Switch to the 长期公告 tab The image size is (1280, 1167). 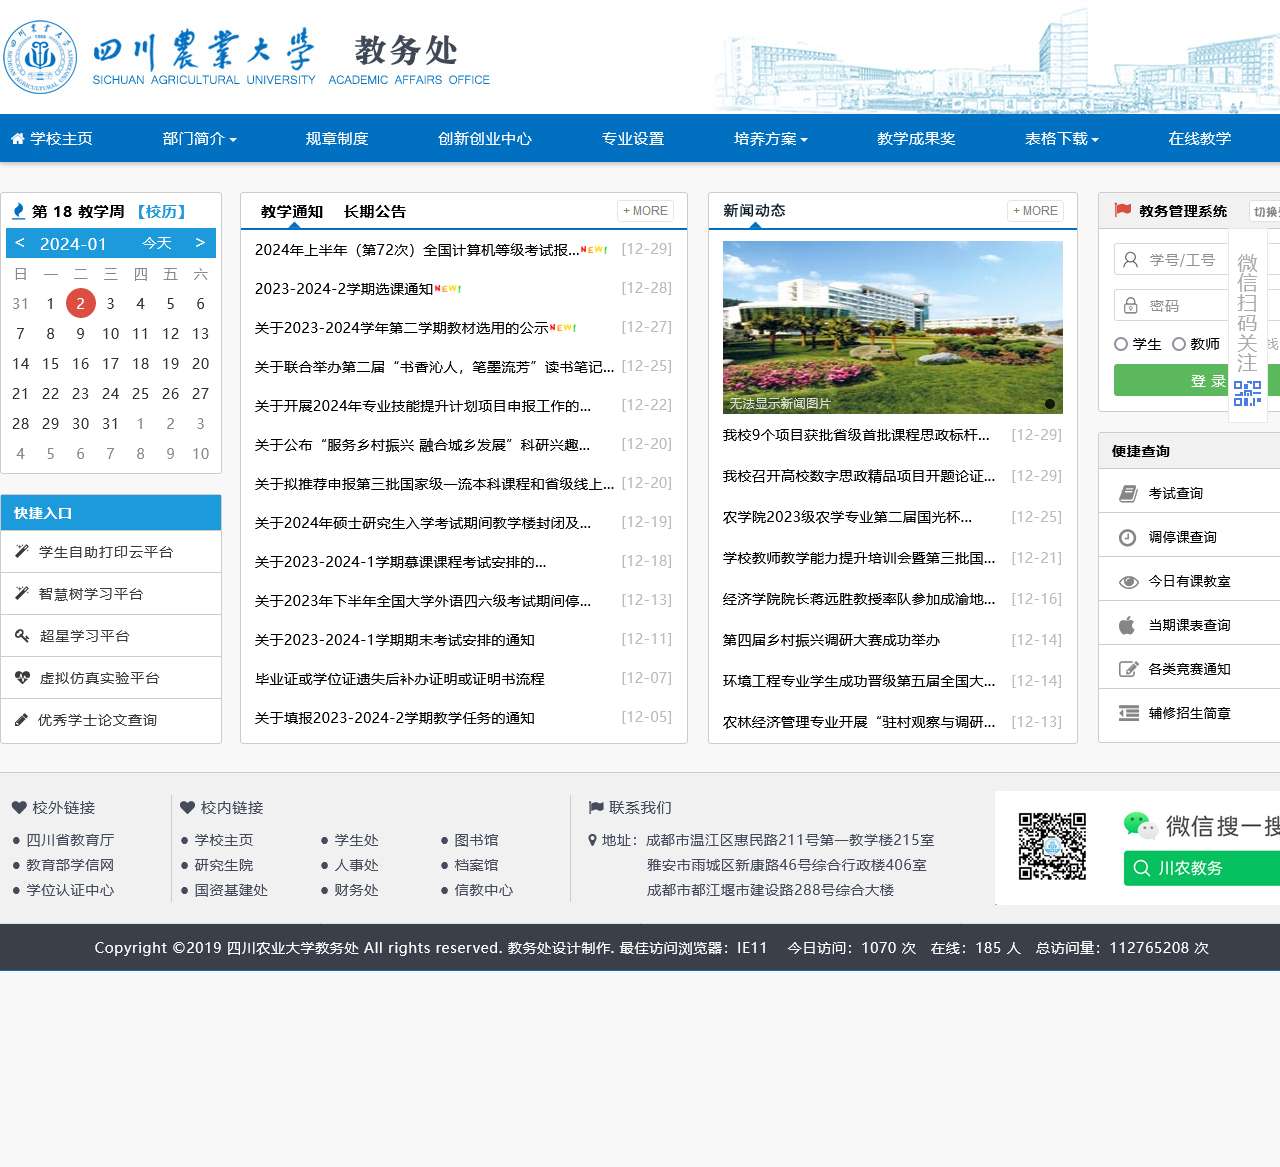point(374,211)
